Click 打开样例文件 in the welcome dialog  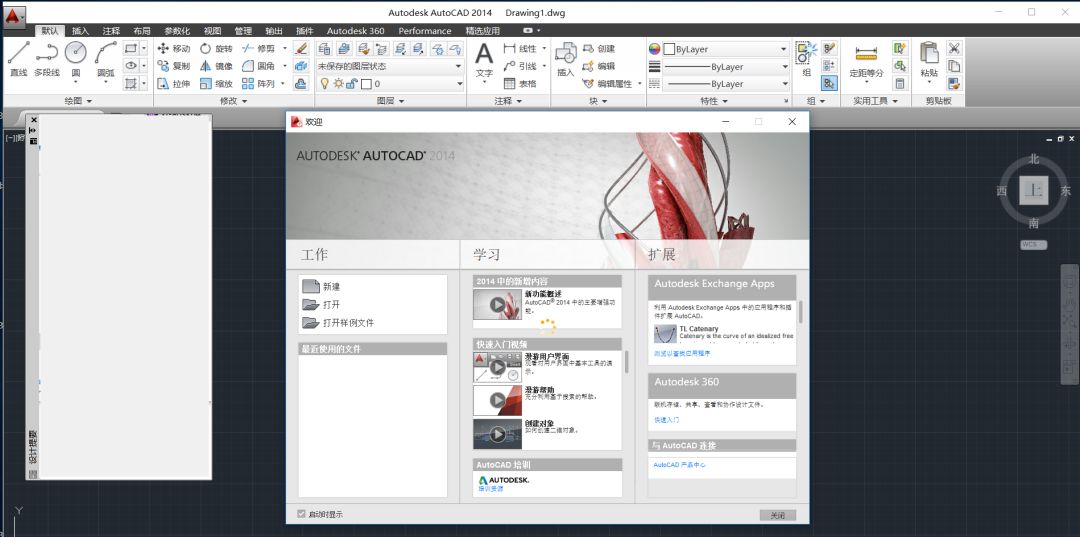click(338, 322)
